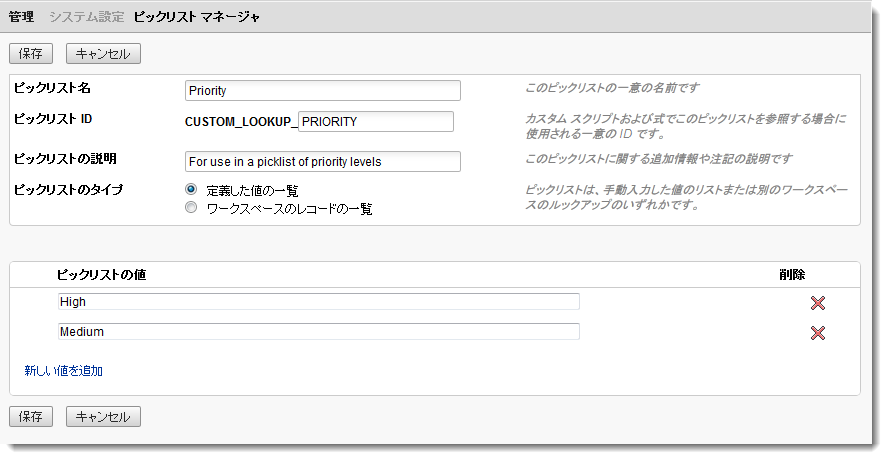The width and height of the screenshot is (887, 459).
Task: Click the bottom キャンセル button
Action: point(103,417)
